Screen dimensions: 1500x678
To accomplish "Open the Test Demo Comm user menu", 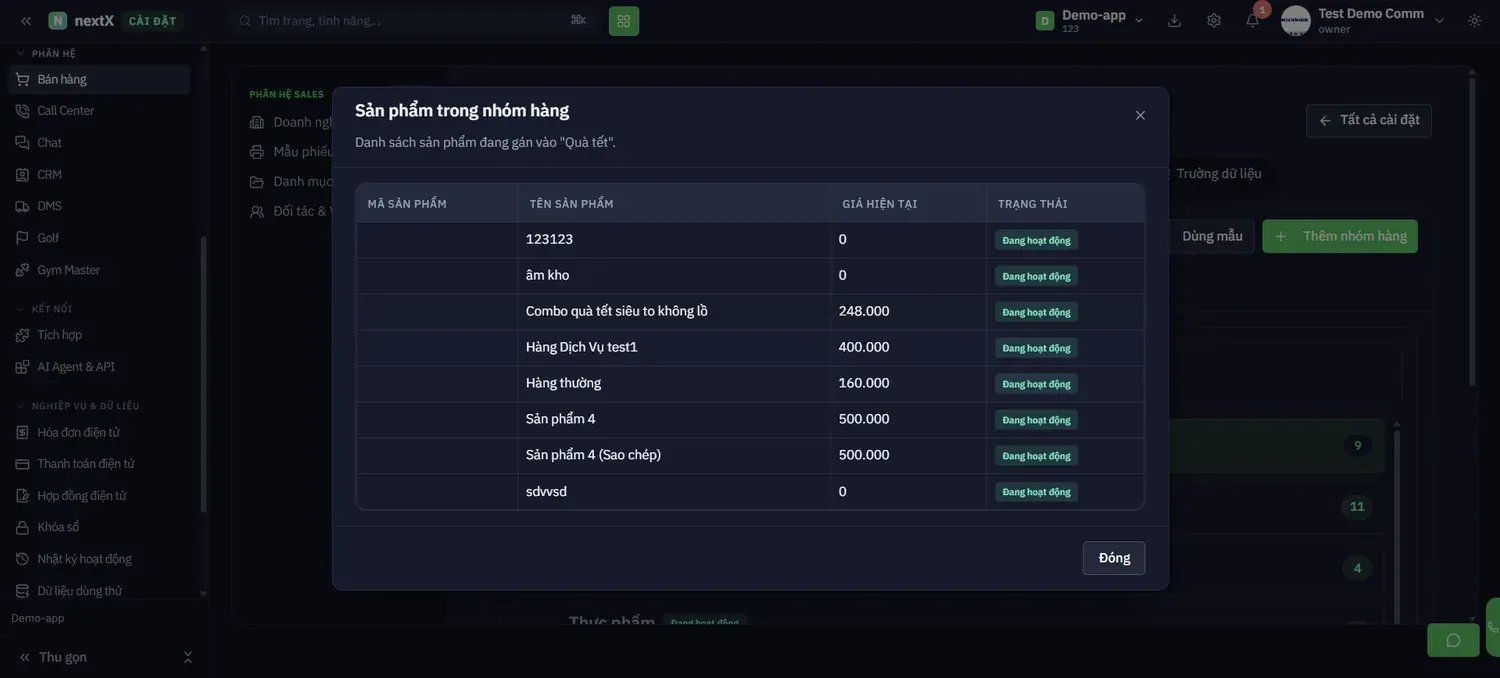I will (x=1364, y=21).
